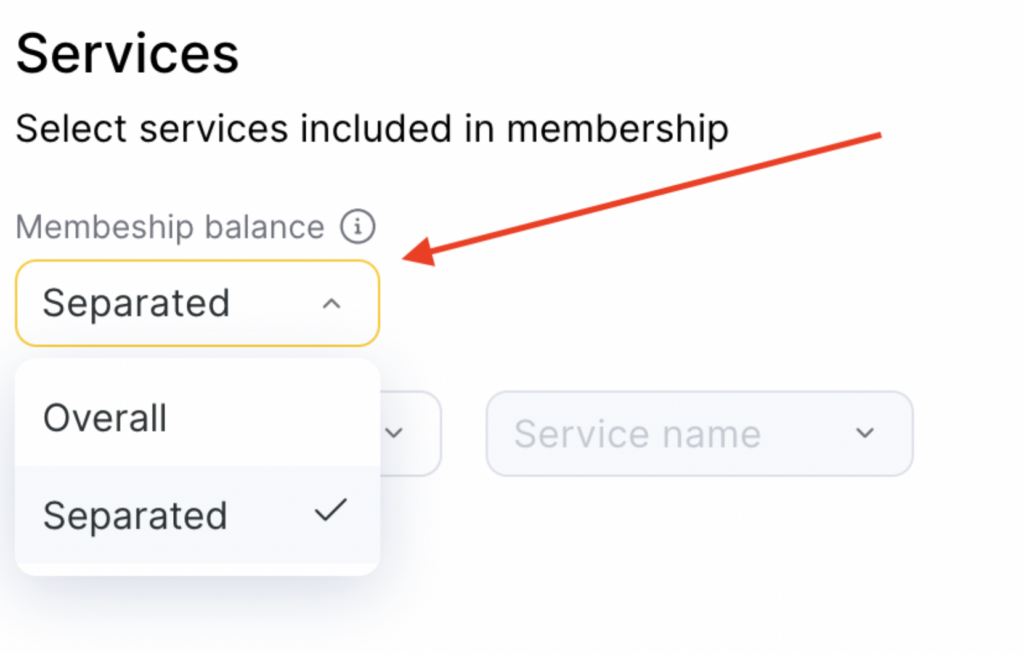Open the Service name dropdown

pyautogui.click(x=699, y=433)
